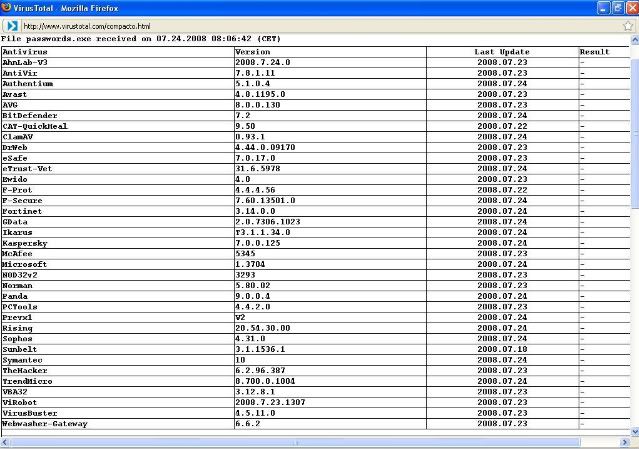Select 'Ewido' antivirus cell
This screenshot has width=639, height=449.
pyautogui.click(x=118, y=179)
